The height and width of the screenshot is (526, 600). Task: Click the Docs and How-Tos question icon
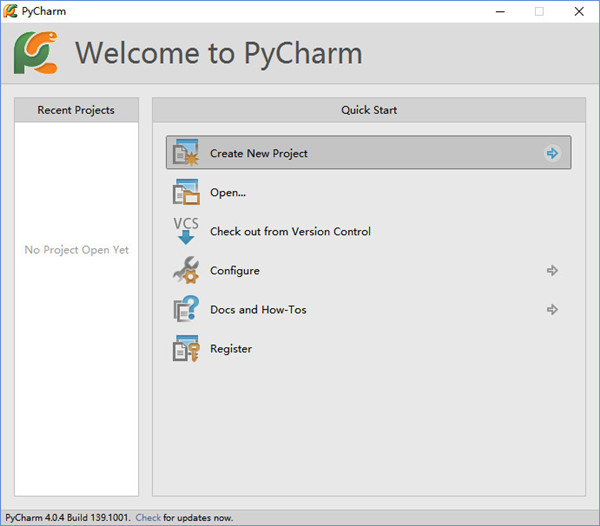(x=186, y=309)
